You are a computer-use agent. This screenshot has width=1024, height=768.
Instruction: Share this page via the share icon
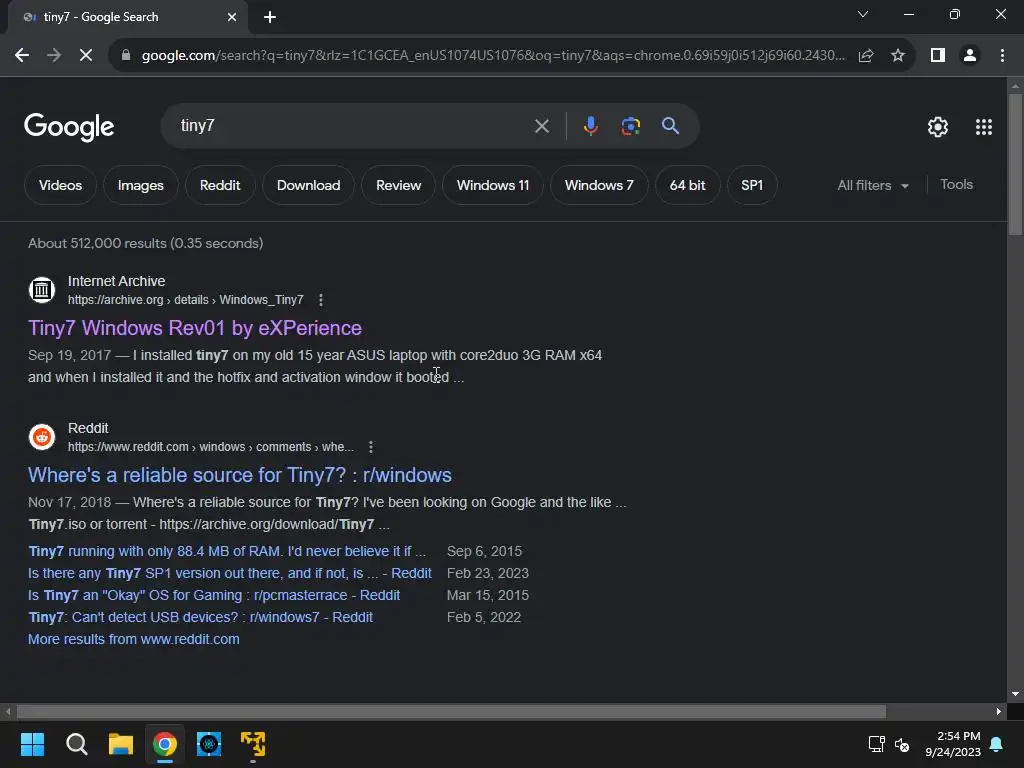pos(866,56)
